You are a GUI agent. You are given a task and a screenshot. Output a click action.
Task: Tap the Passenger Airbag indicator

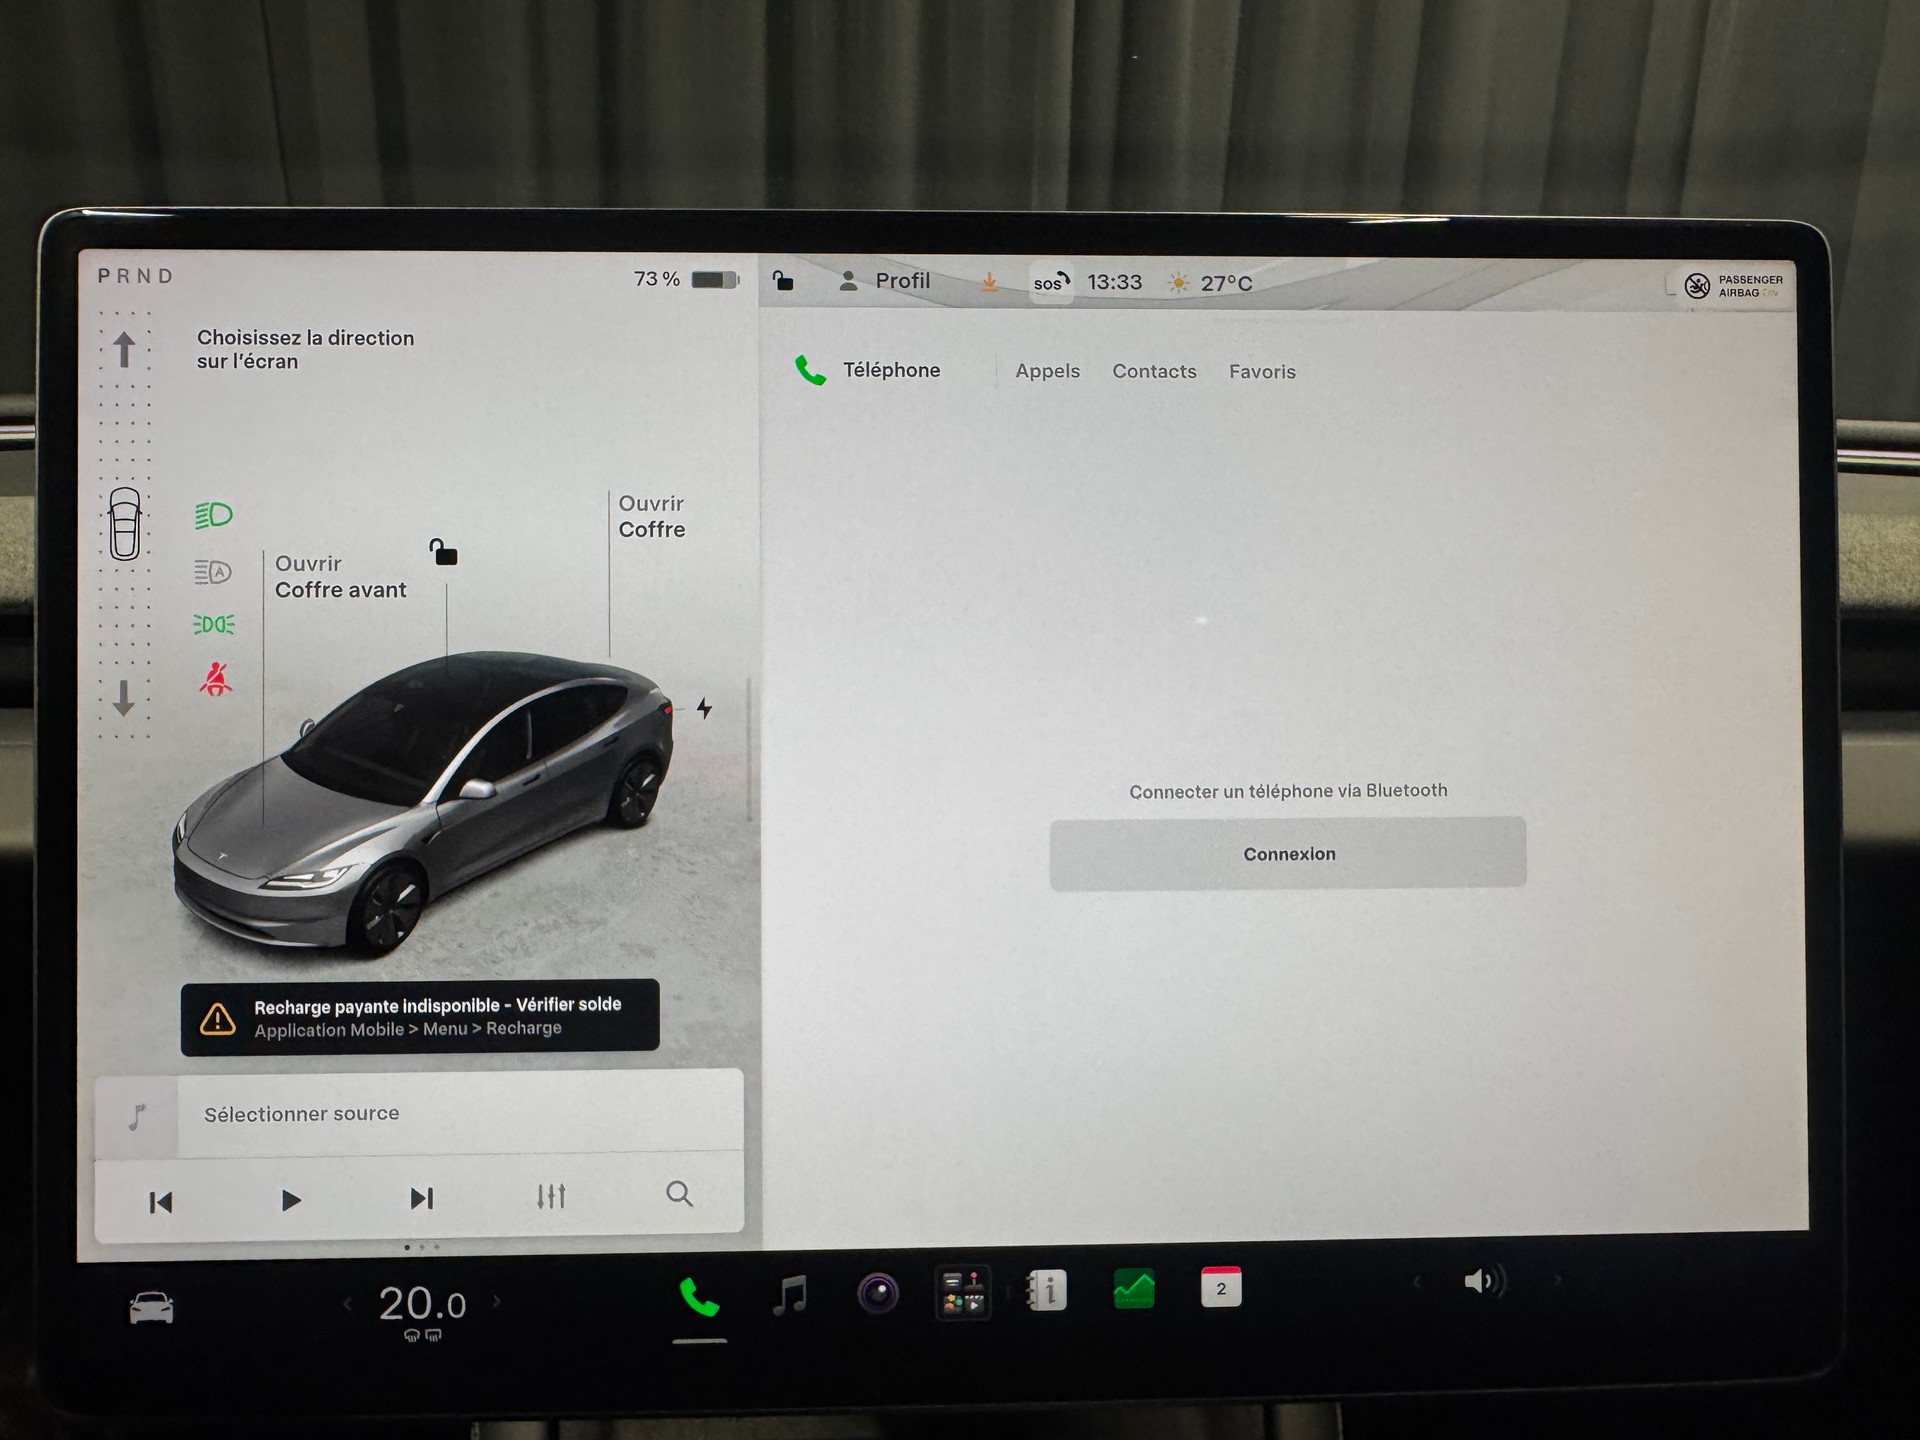pos(1732,286)
